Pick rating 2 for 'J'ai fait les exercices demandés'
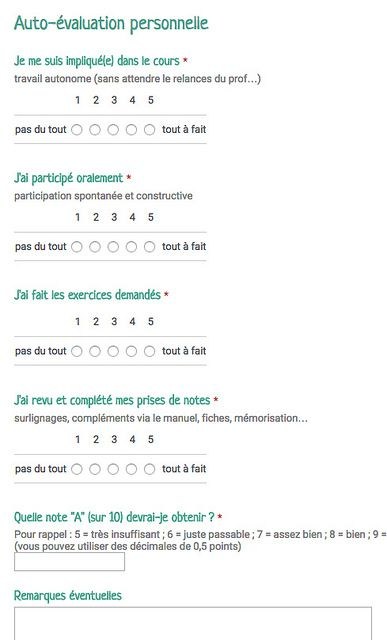 click(x=95, y=351)
